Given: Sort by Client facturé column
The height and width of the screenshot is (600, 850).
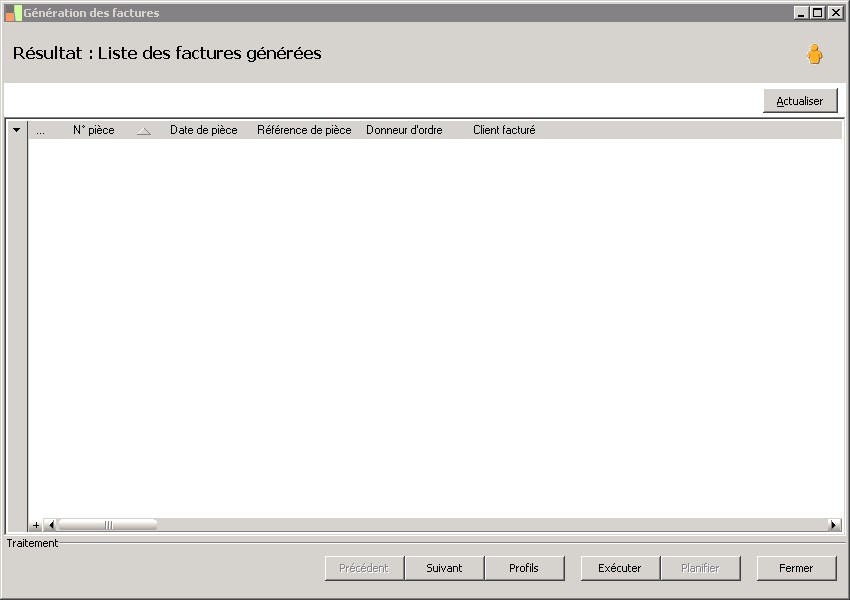Looking at the screenshot, I should (x=504, y=130).
